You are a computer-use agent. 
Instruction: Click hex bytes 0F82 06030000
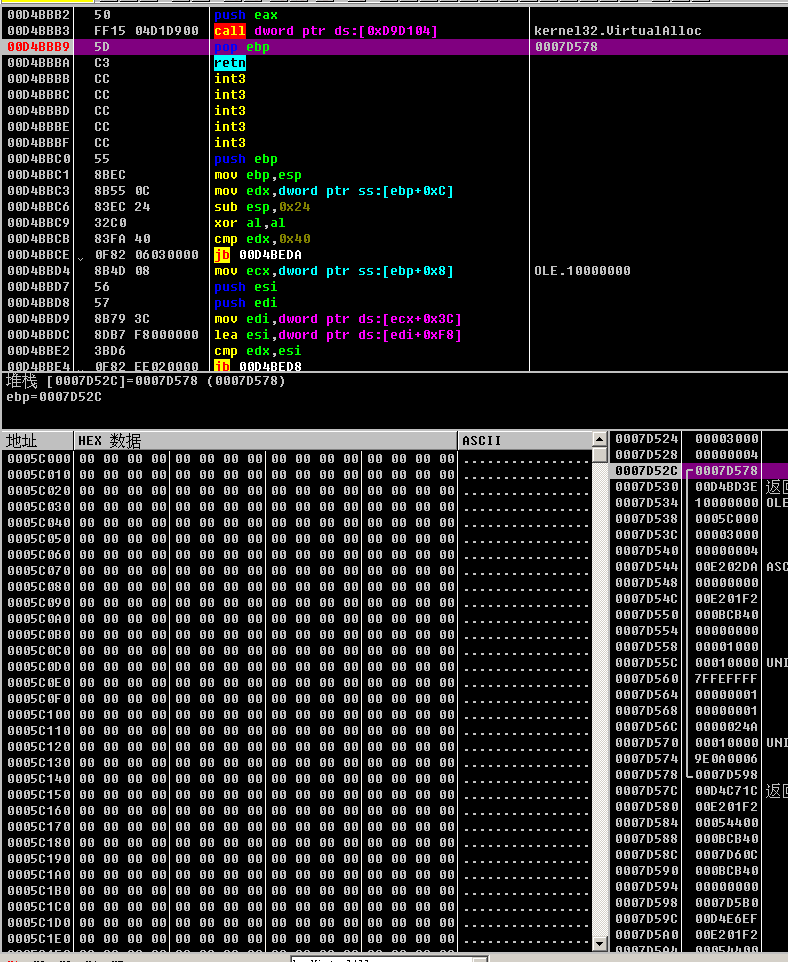click(146, 255)
